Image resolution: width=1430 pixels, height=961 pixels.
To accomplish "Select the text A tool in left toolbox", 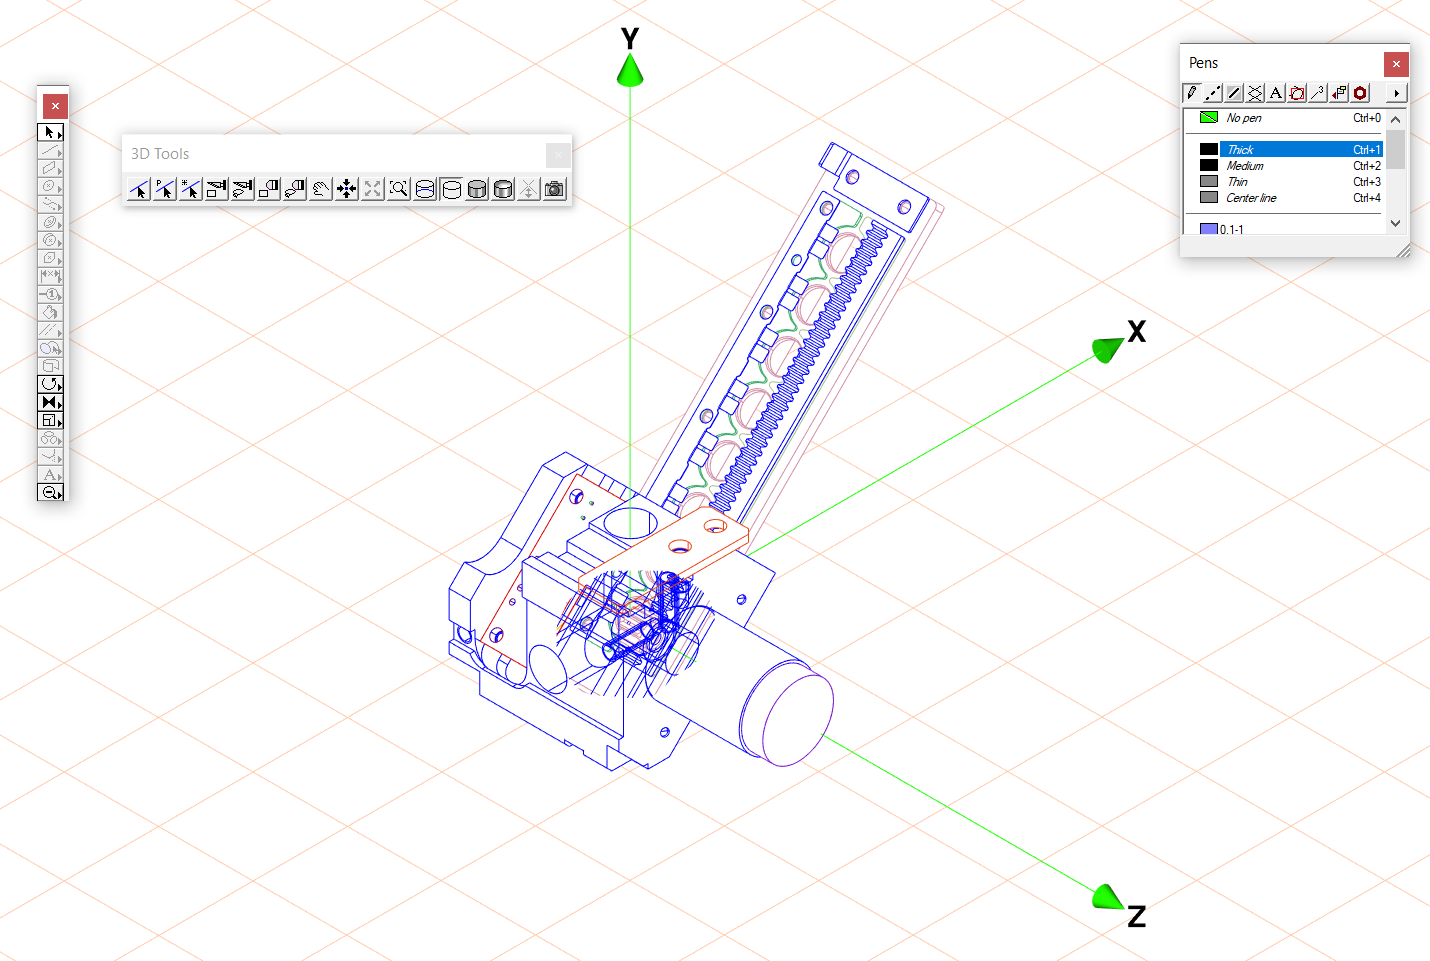I will pos(48,474).
